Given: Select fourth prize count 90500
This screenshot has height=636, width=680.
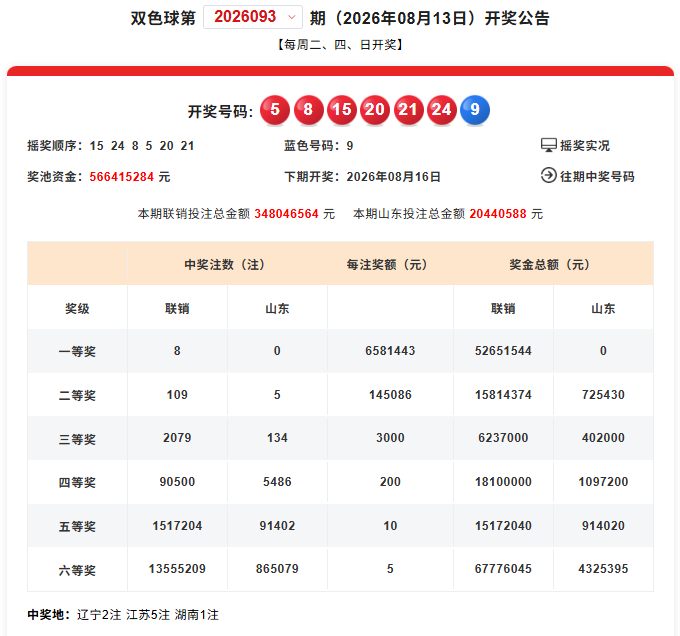Looking at the screenshot, I should tap(177, 482).
